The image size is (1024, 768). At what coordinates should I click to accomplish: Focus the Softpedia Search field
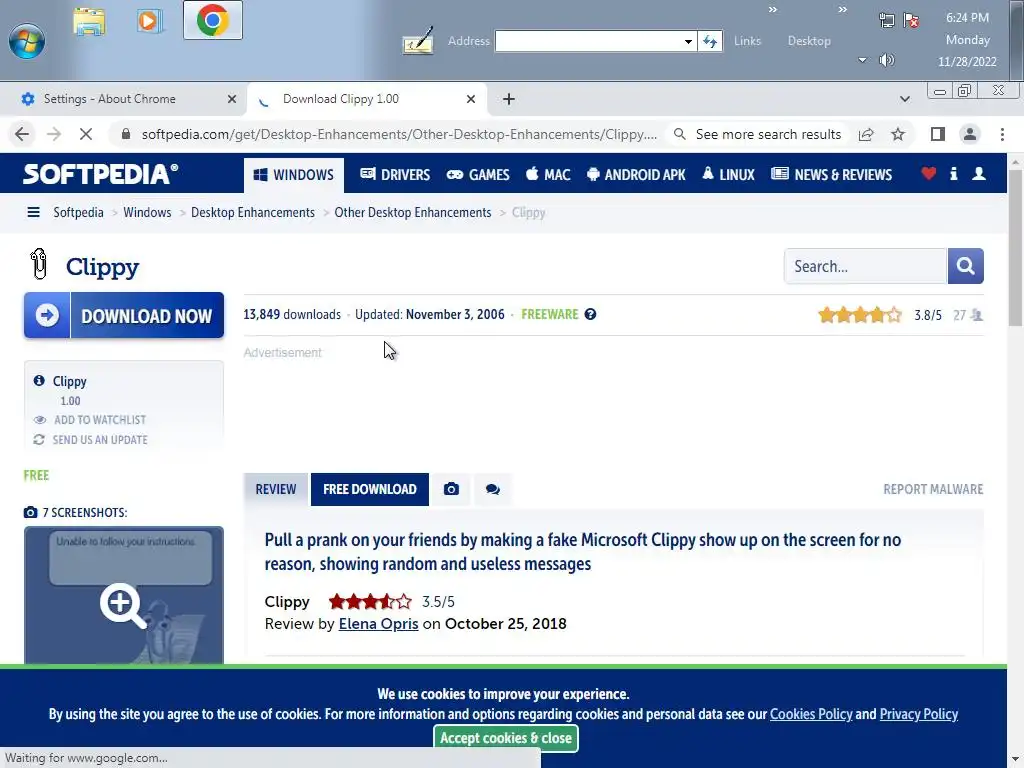point(865,266)
